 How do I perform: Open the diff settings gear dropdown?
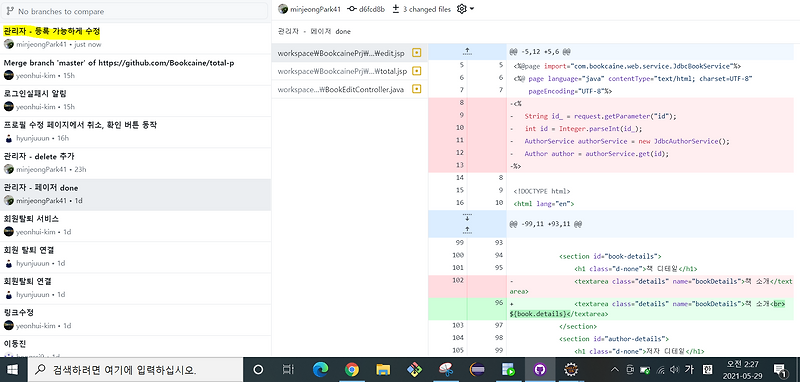tap(465, 9)
